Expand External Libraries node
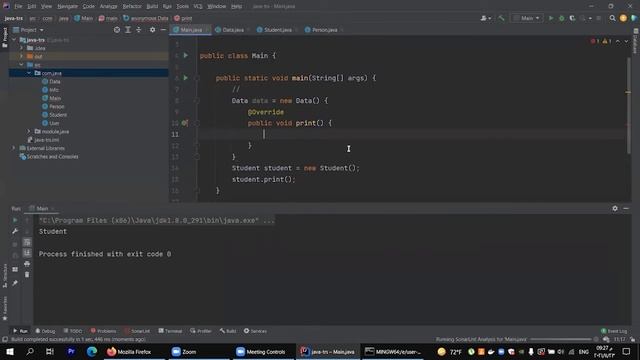640x360 pixels. pyautogui.click(x=14, y=148)
